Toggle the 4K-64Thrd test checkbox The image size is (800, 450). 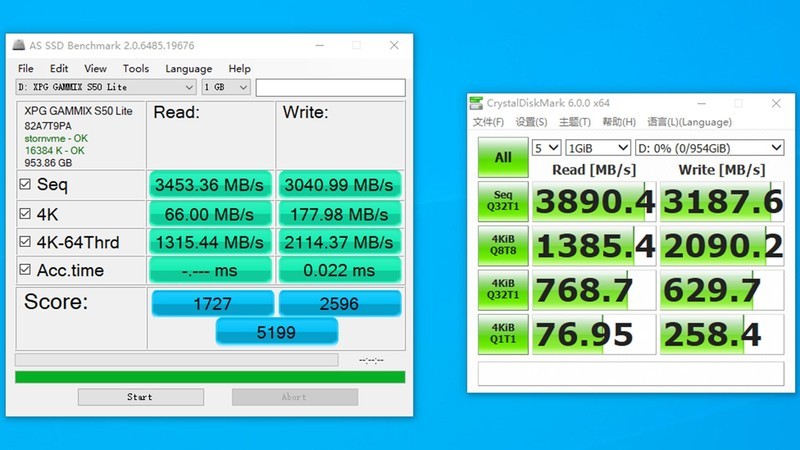24,241
